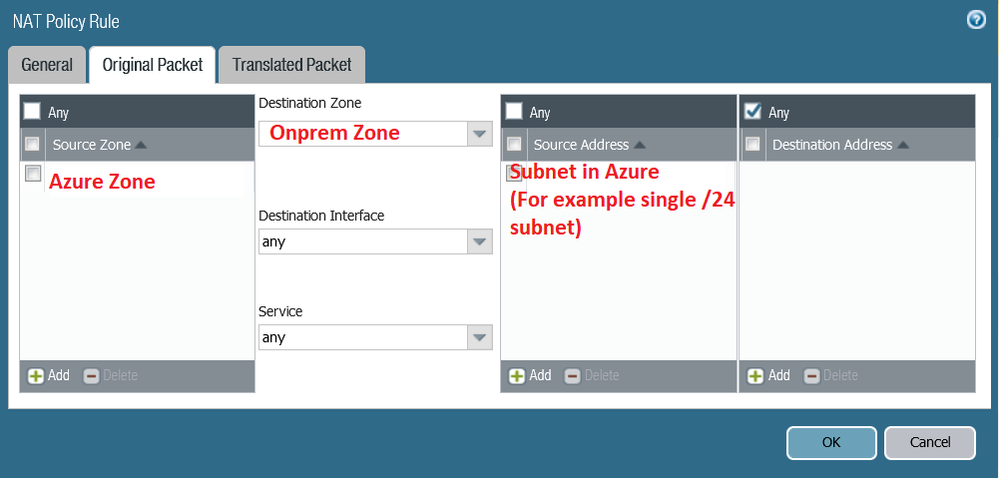
Task: Click the green plus Add icon under Source Zone
Action: [36, 376]
